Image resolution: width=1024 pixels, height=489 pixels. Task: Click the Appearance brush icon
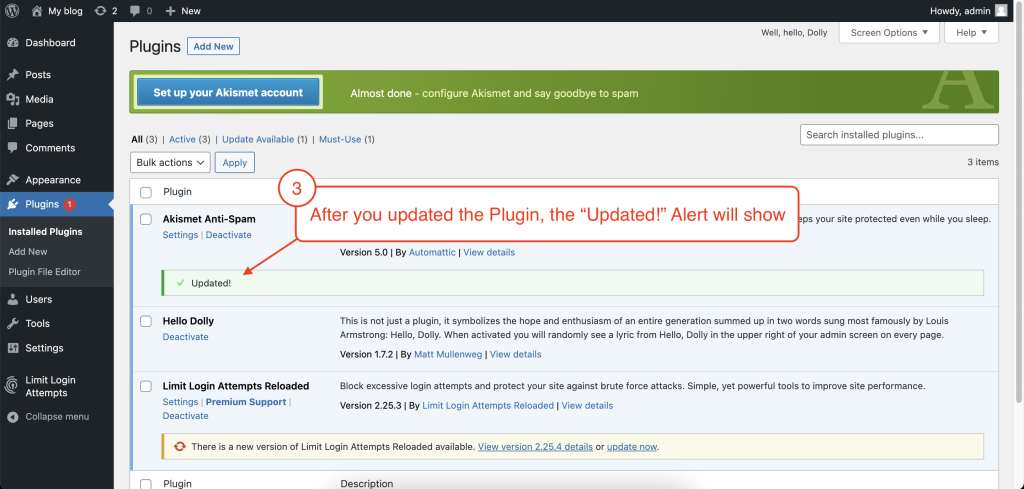click(x=12, y=180)
